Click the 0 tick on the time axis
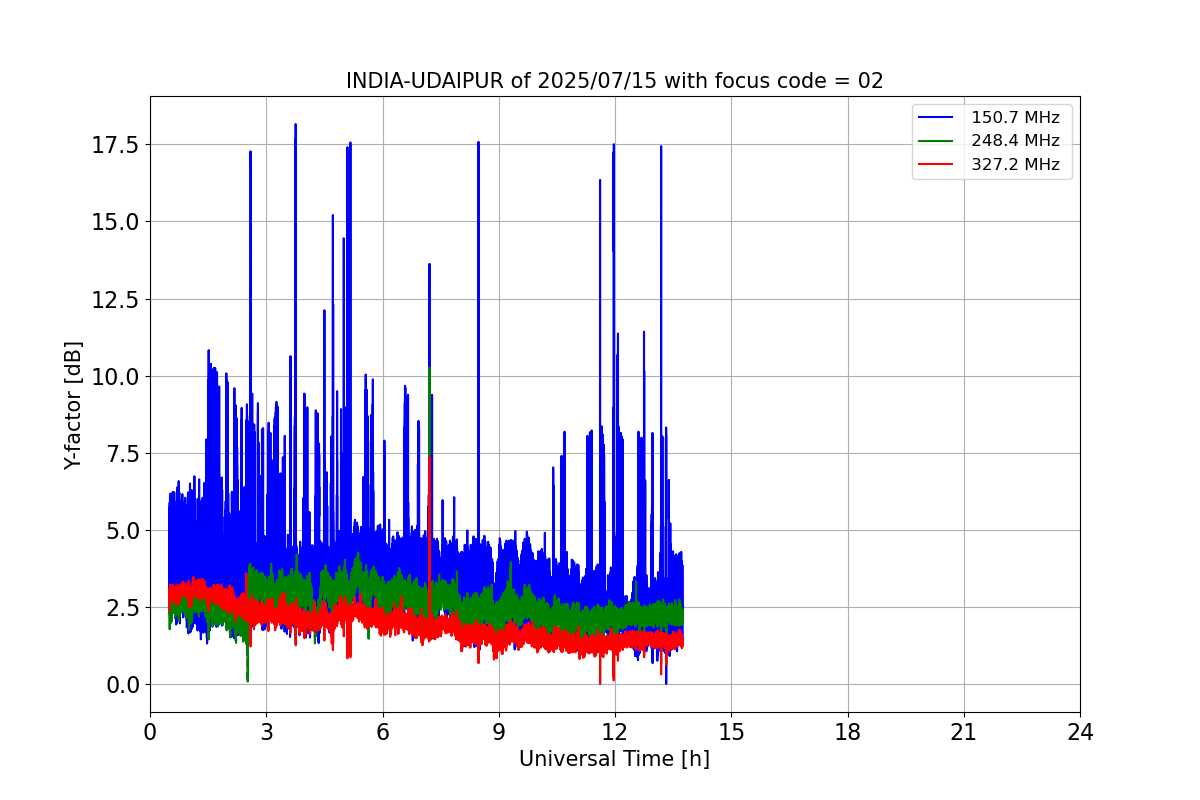 (x=150, y=732)
